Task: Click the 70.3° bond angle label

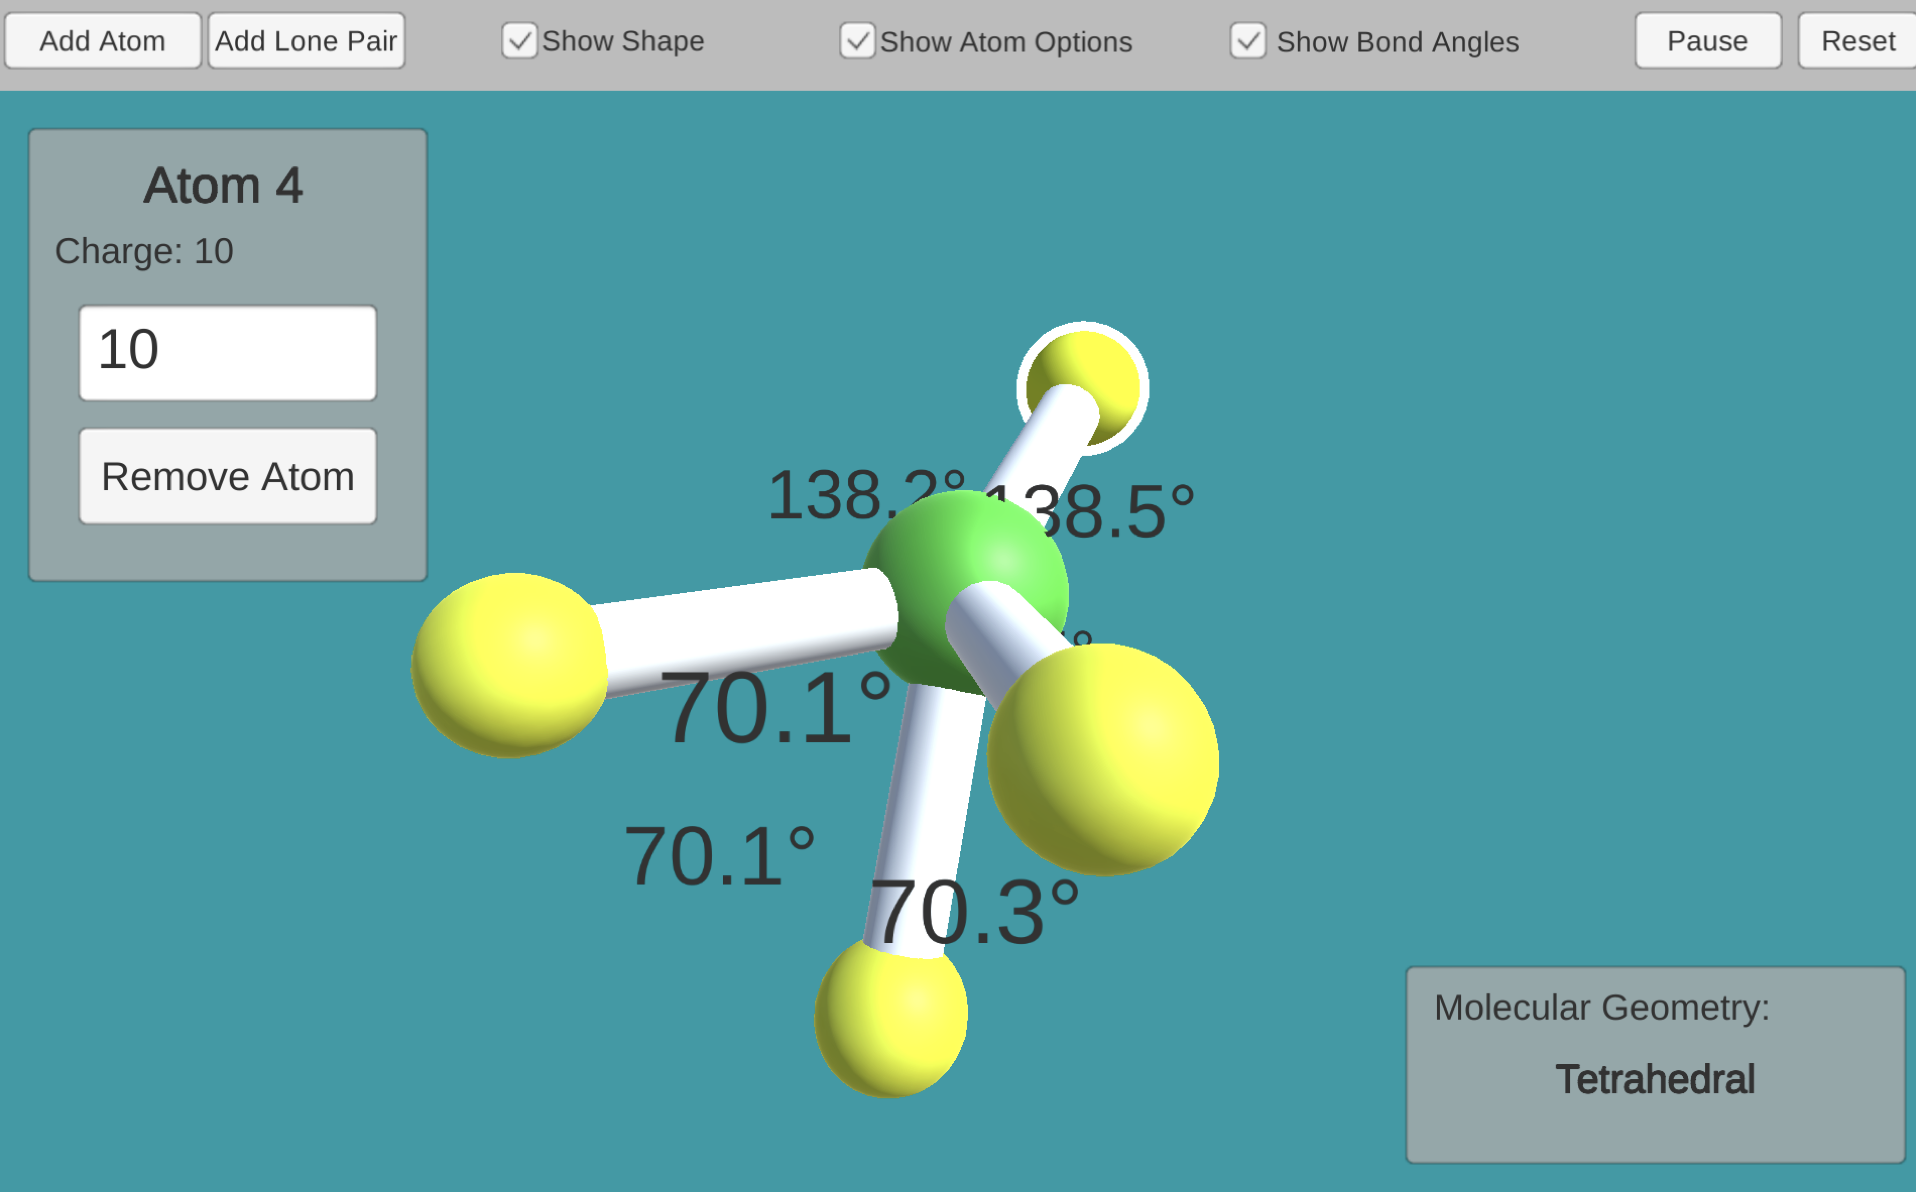Action: [x=975, y=912]
